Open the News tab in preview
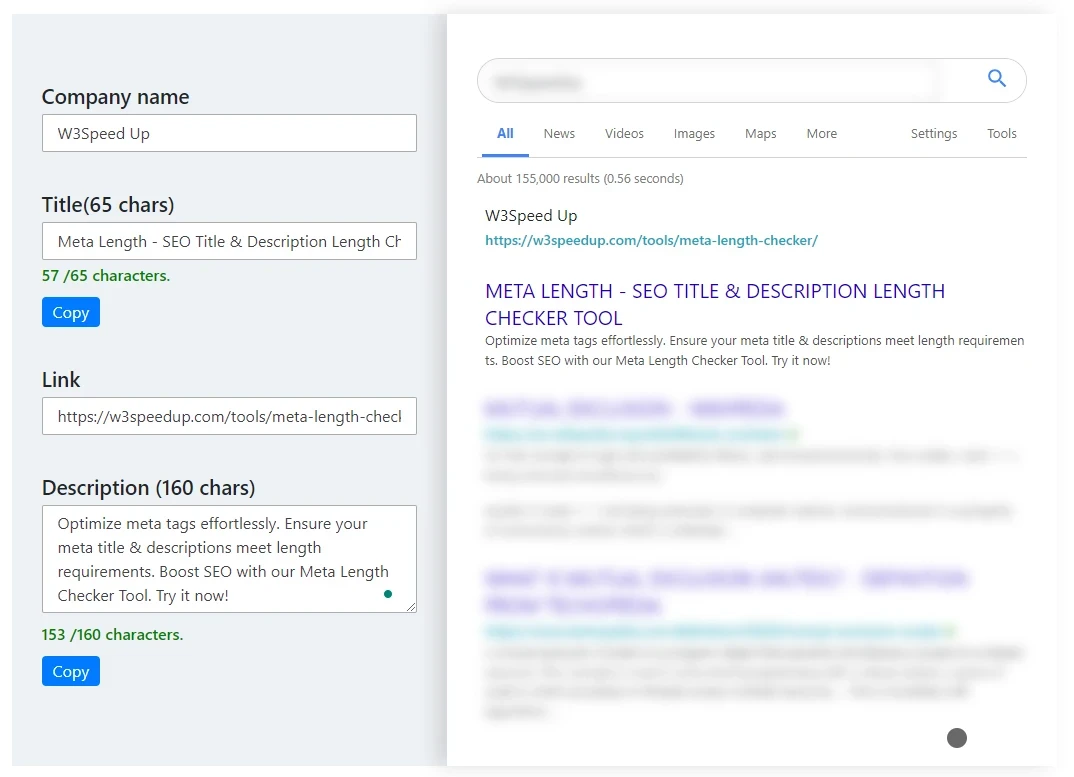Image resolution: width=1074 pixels, height=777 pixels. [559, 134]
